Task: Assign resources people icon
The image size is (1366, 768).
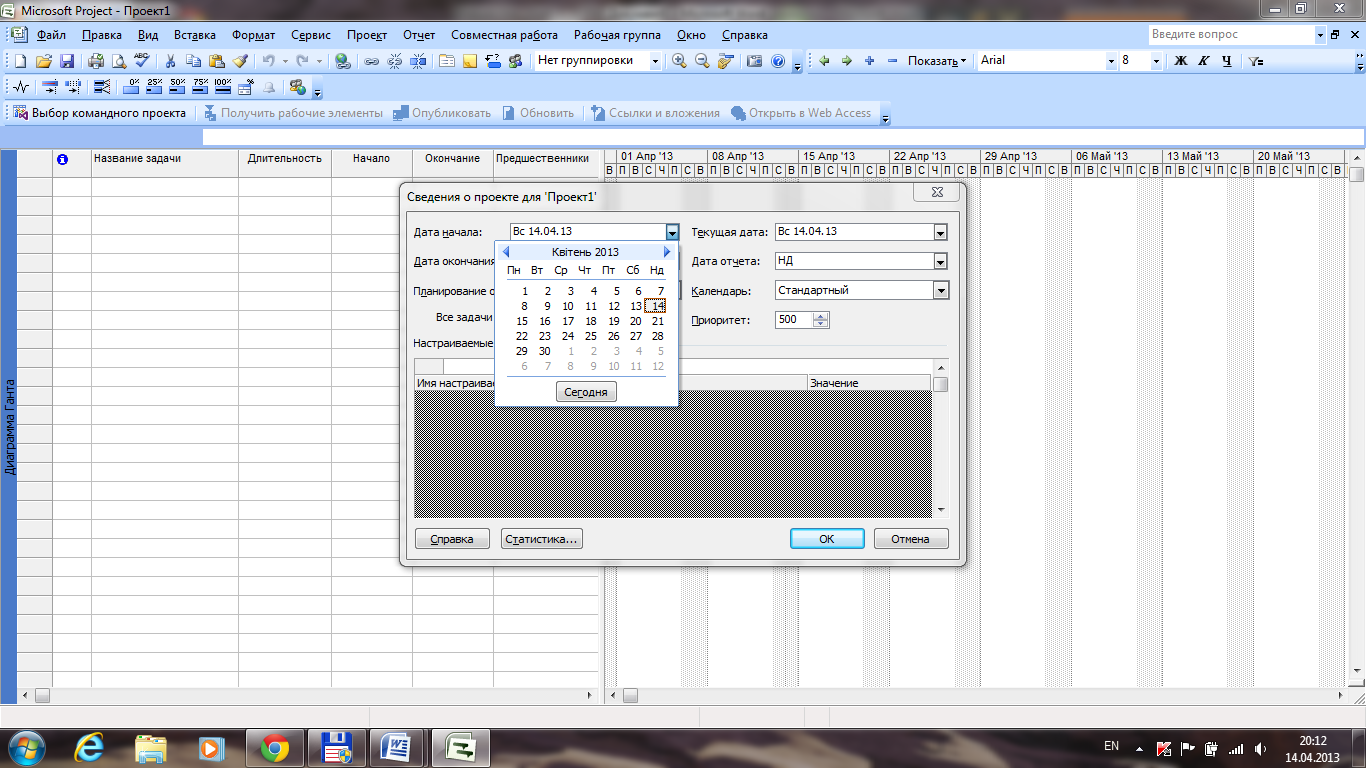Action: coord(516,61)
